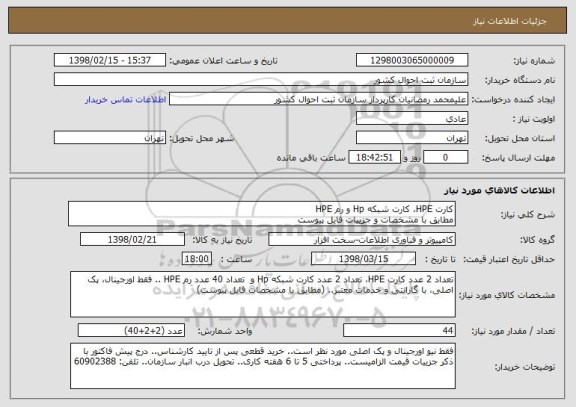Click the استان محل تحویل field تهران
576x407 pixels.
coord(412,138)
